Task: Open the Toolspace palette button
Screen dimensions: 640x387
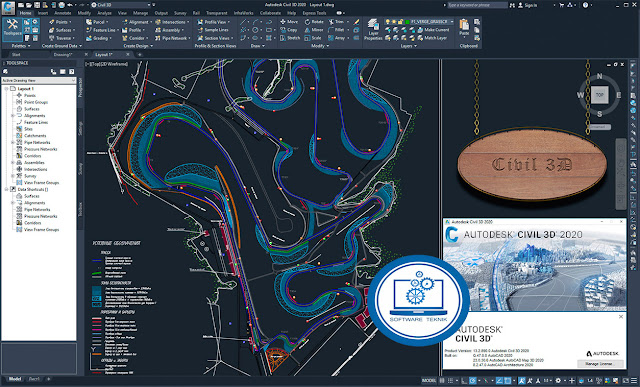Action: pyautogui.click(x=12, y=29)
